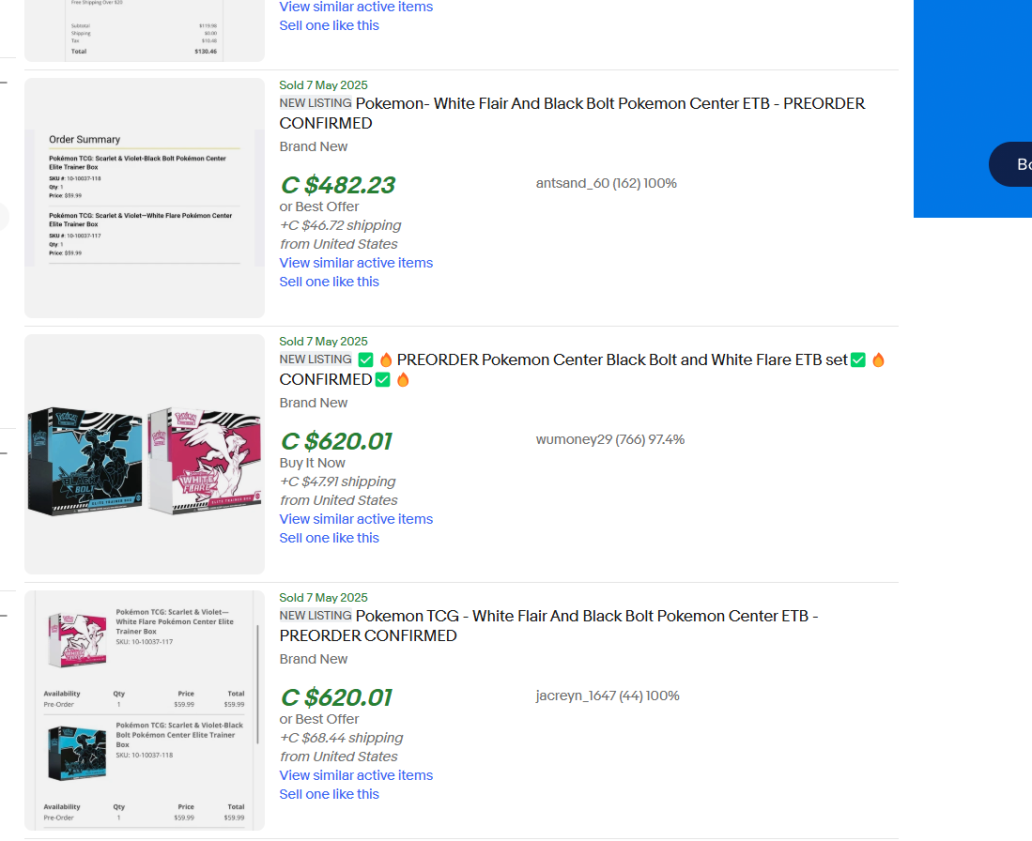Click the Buy It Now label

(312, 463)
